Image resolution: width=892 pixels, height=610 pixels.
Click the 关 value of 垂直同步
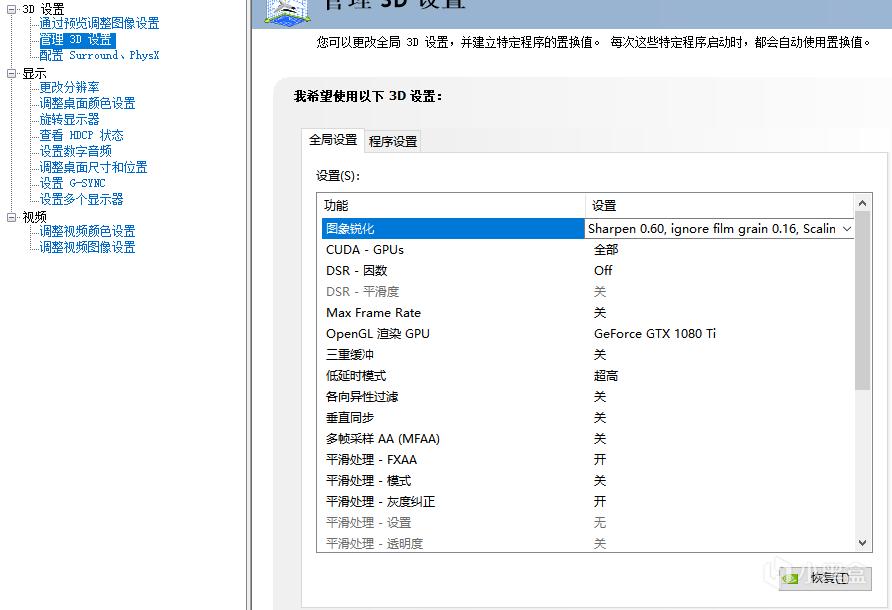click(x=600, y=418)
